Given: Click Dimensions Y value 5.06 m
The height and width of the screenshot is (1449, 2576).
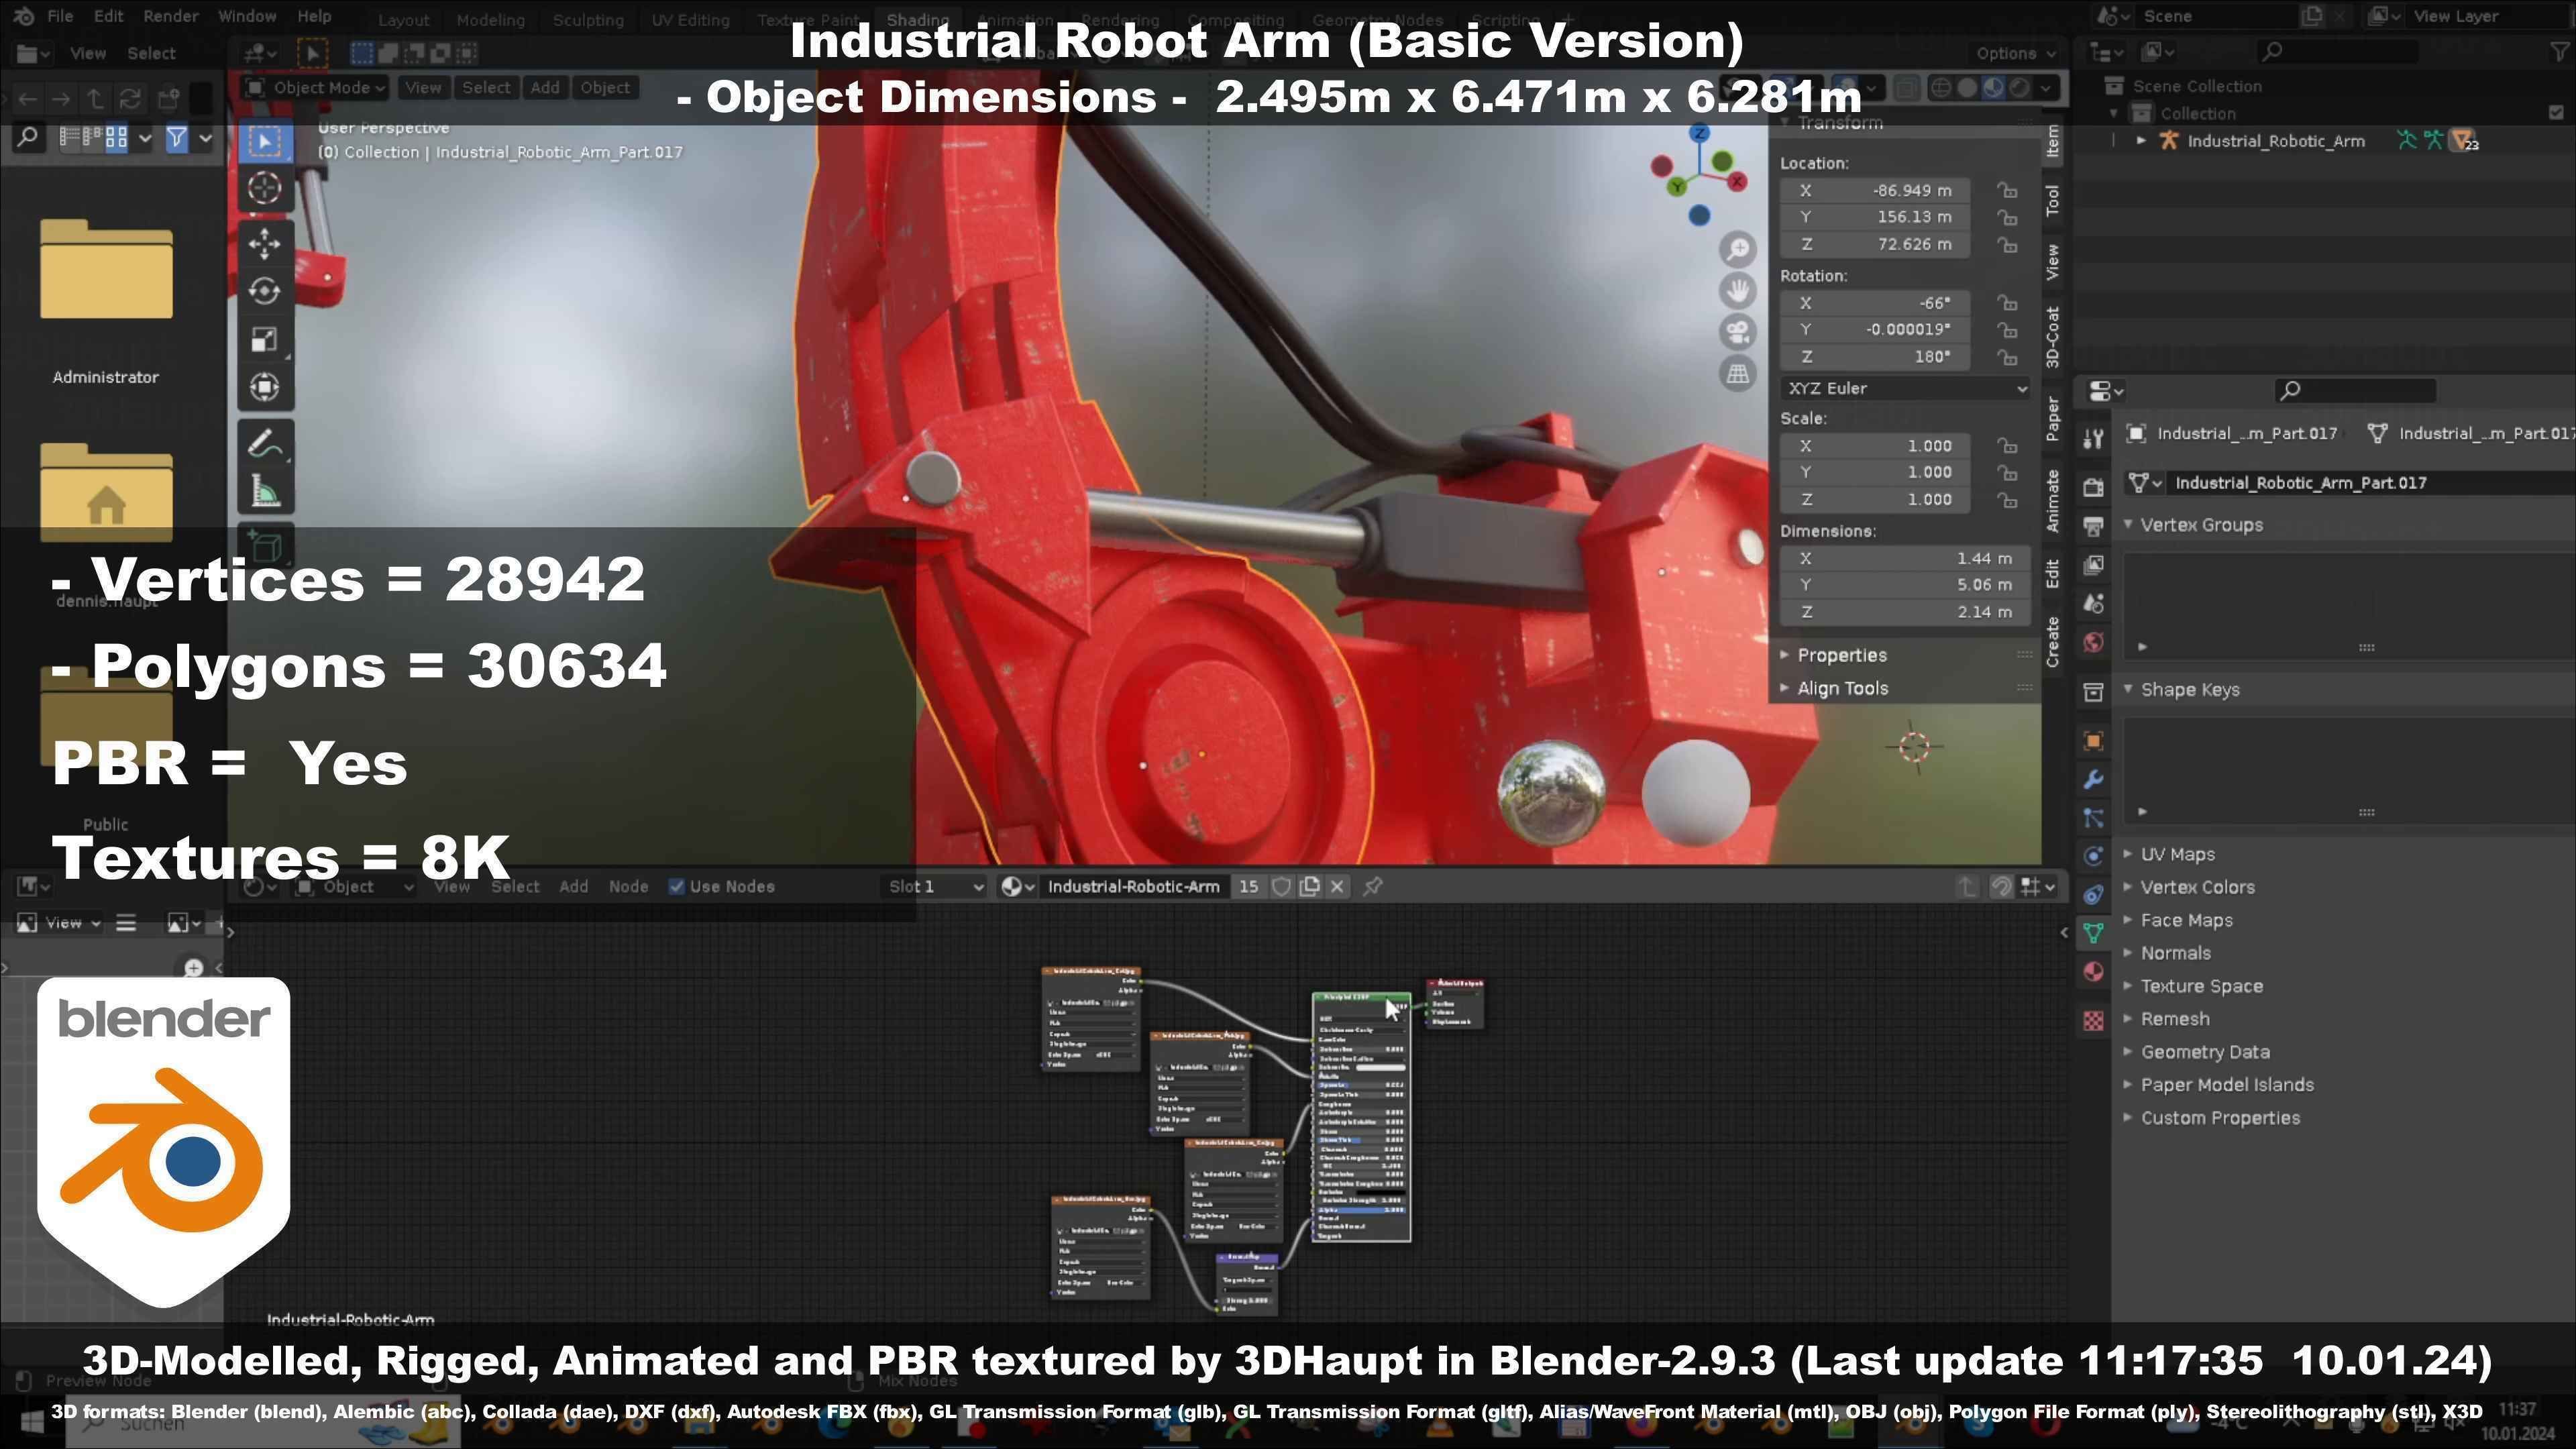Looking at the screenshot, I should click(1904, 585).
